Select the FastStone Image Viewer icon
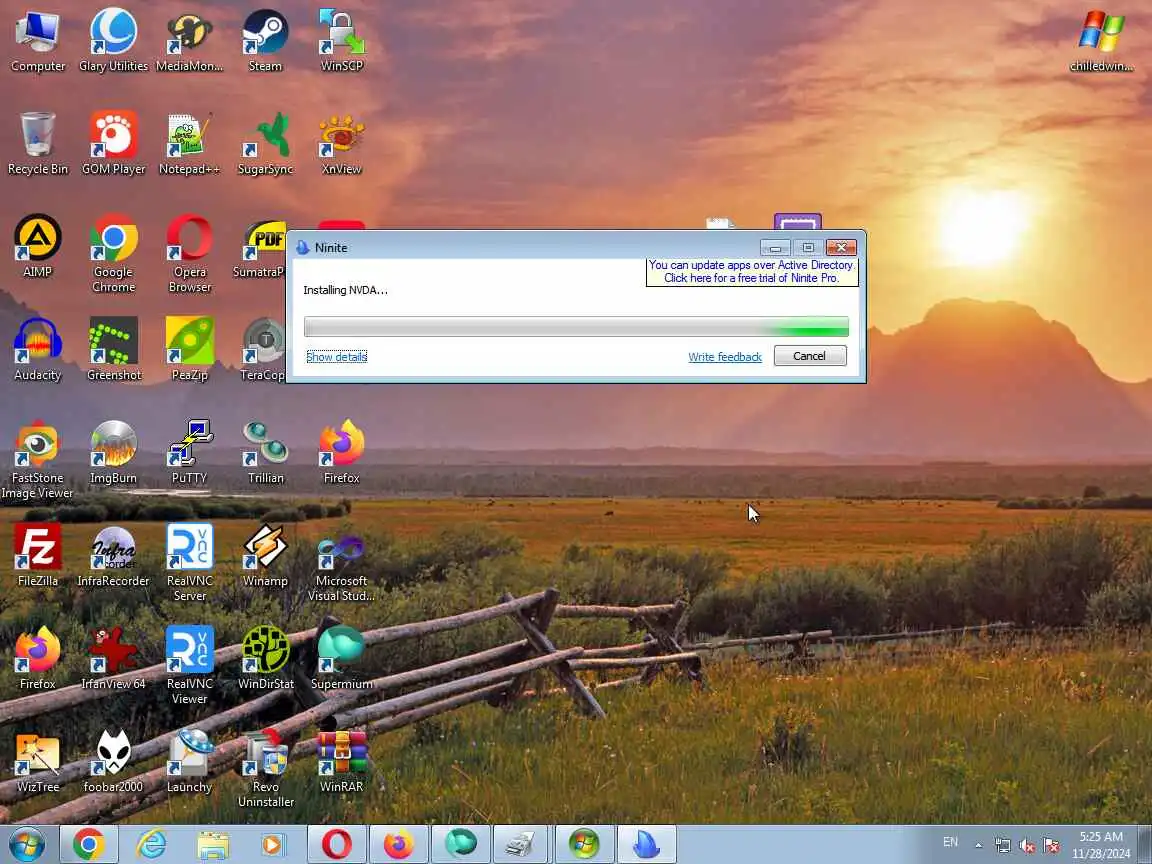This screenshot has height=864, width=1152. (37, 459)
